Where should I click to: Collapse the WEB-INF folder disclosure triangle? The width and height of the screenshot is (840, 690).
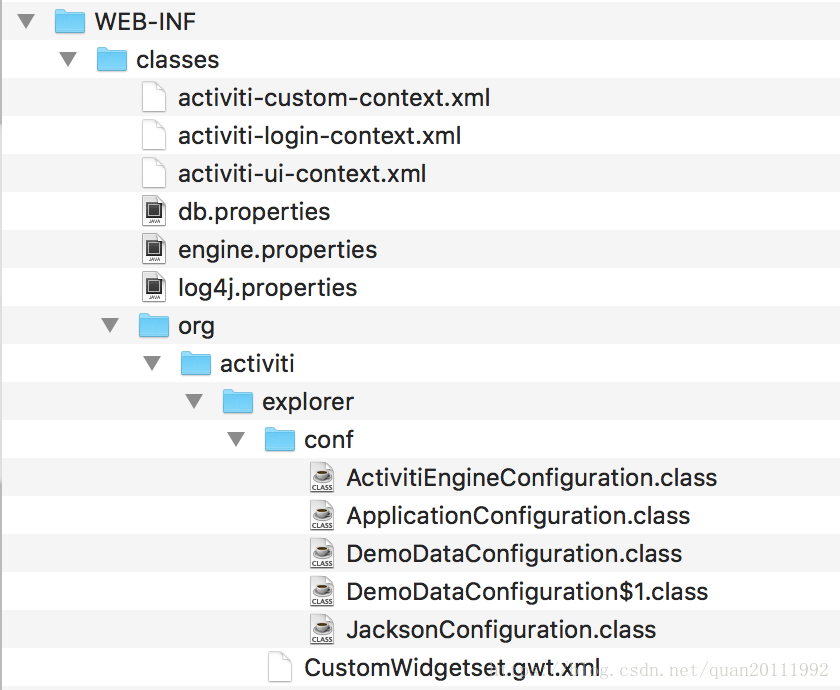(x=26, y=21)
